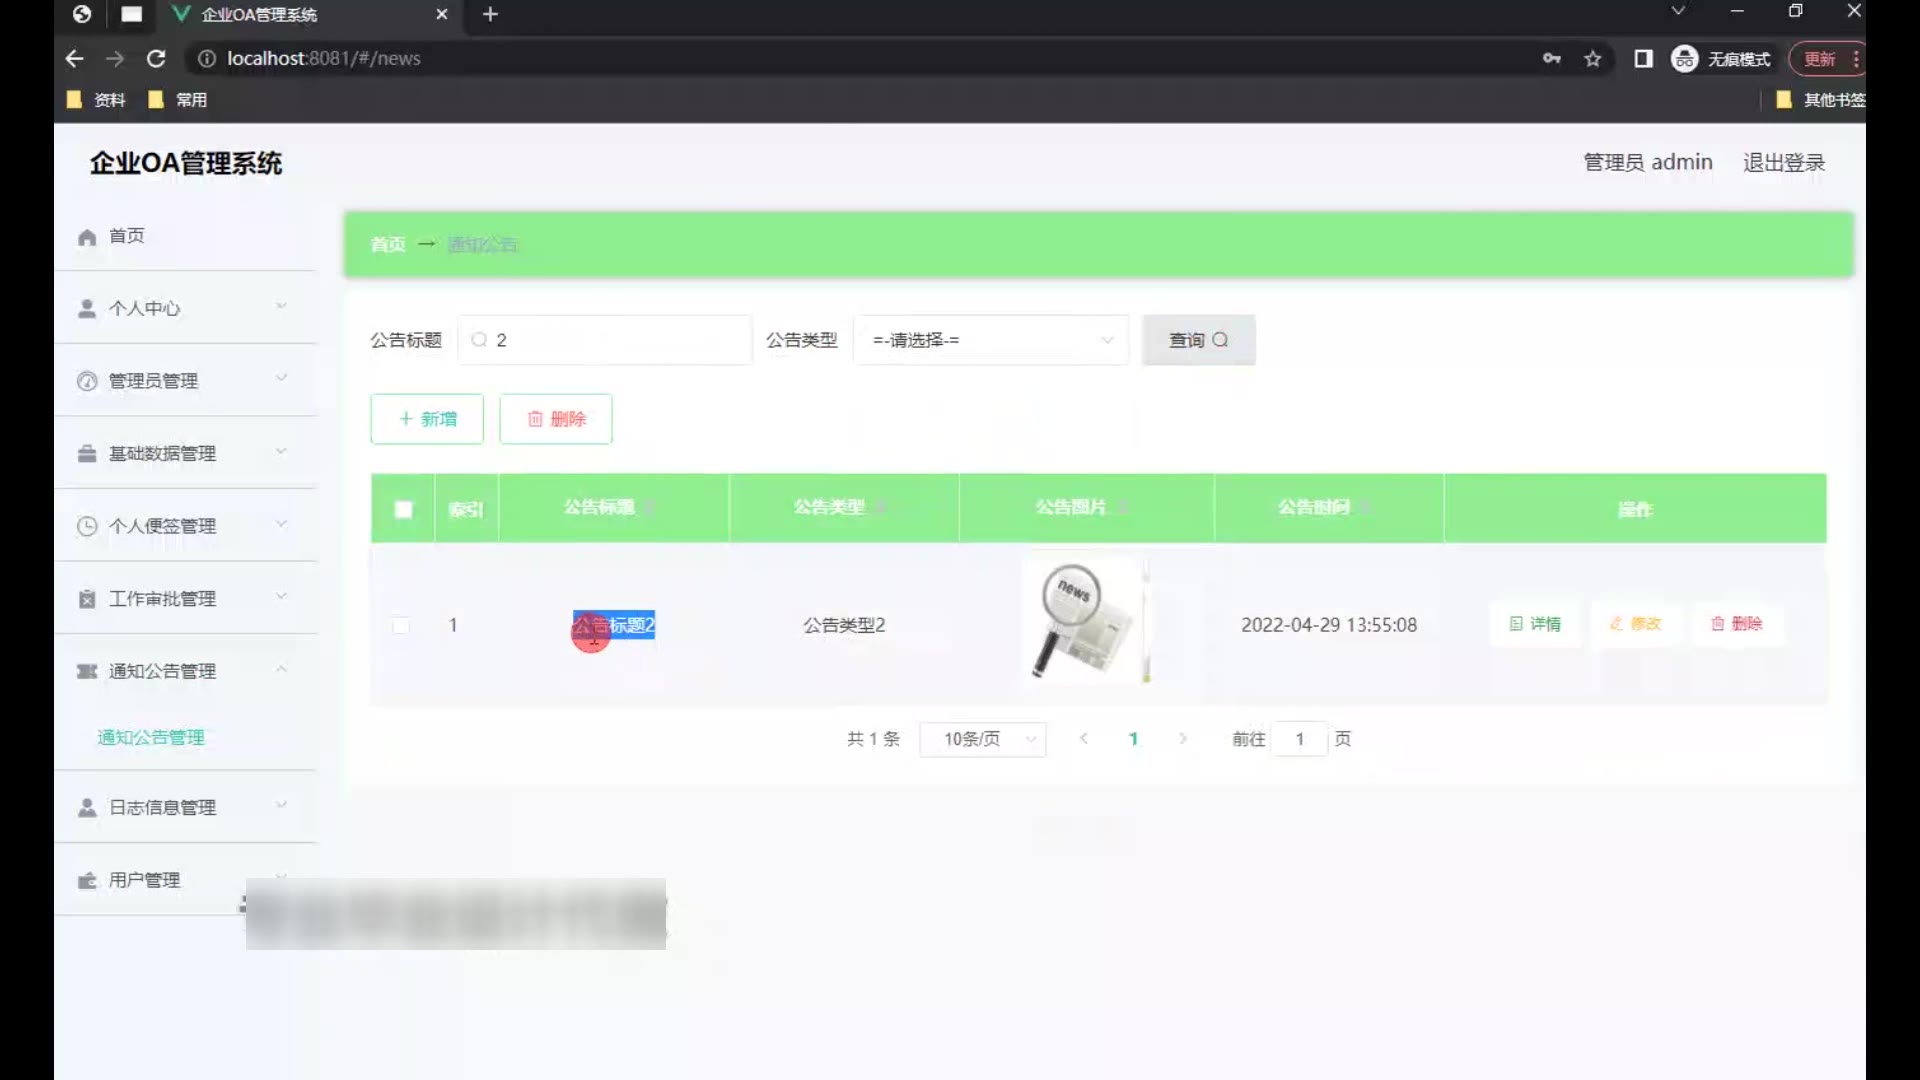Click the browser reload icon
Image resolution: width=1920 pixels, height=1080 pixels.
(x=156, y=59)
